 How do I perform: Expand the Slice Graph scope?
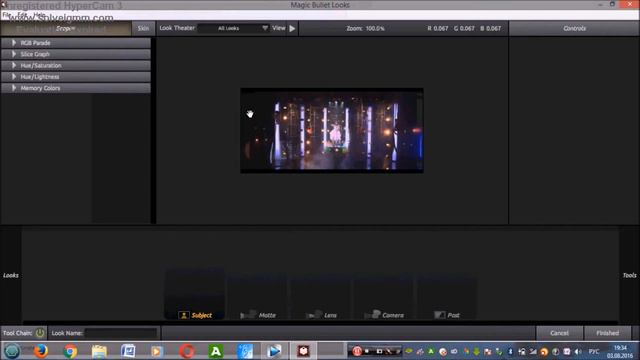coord(76,54)
